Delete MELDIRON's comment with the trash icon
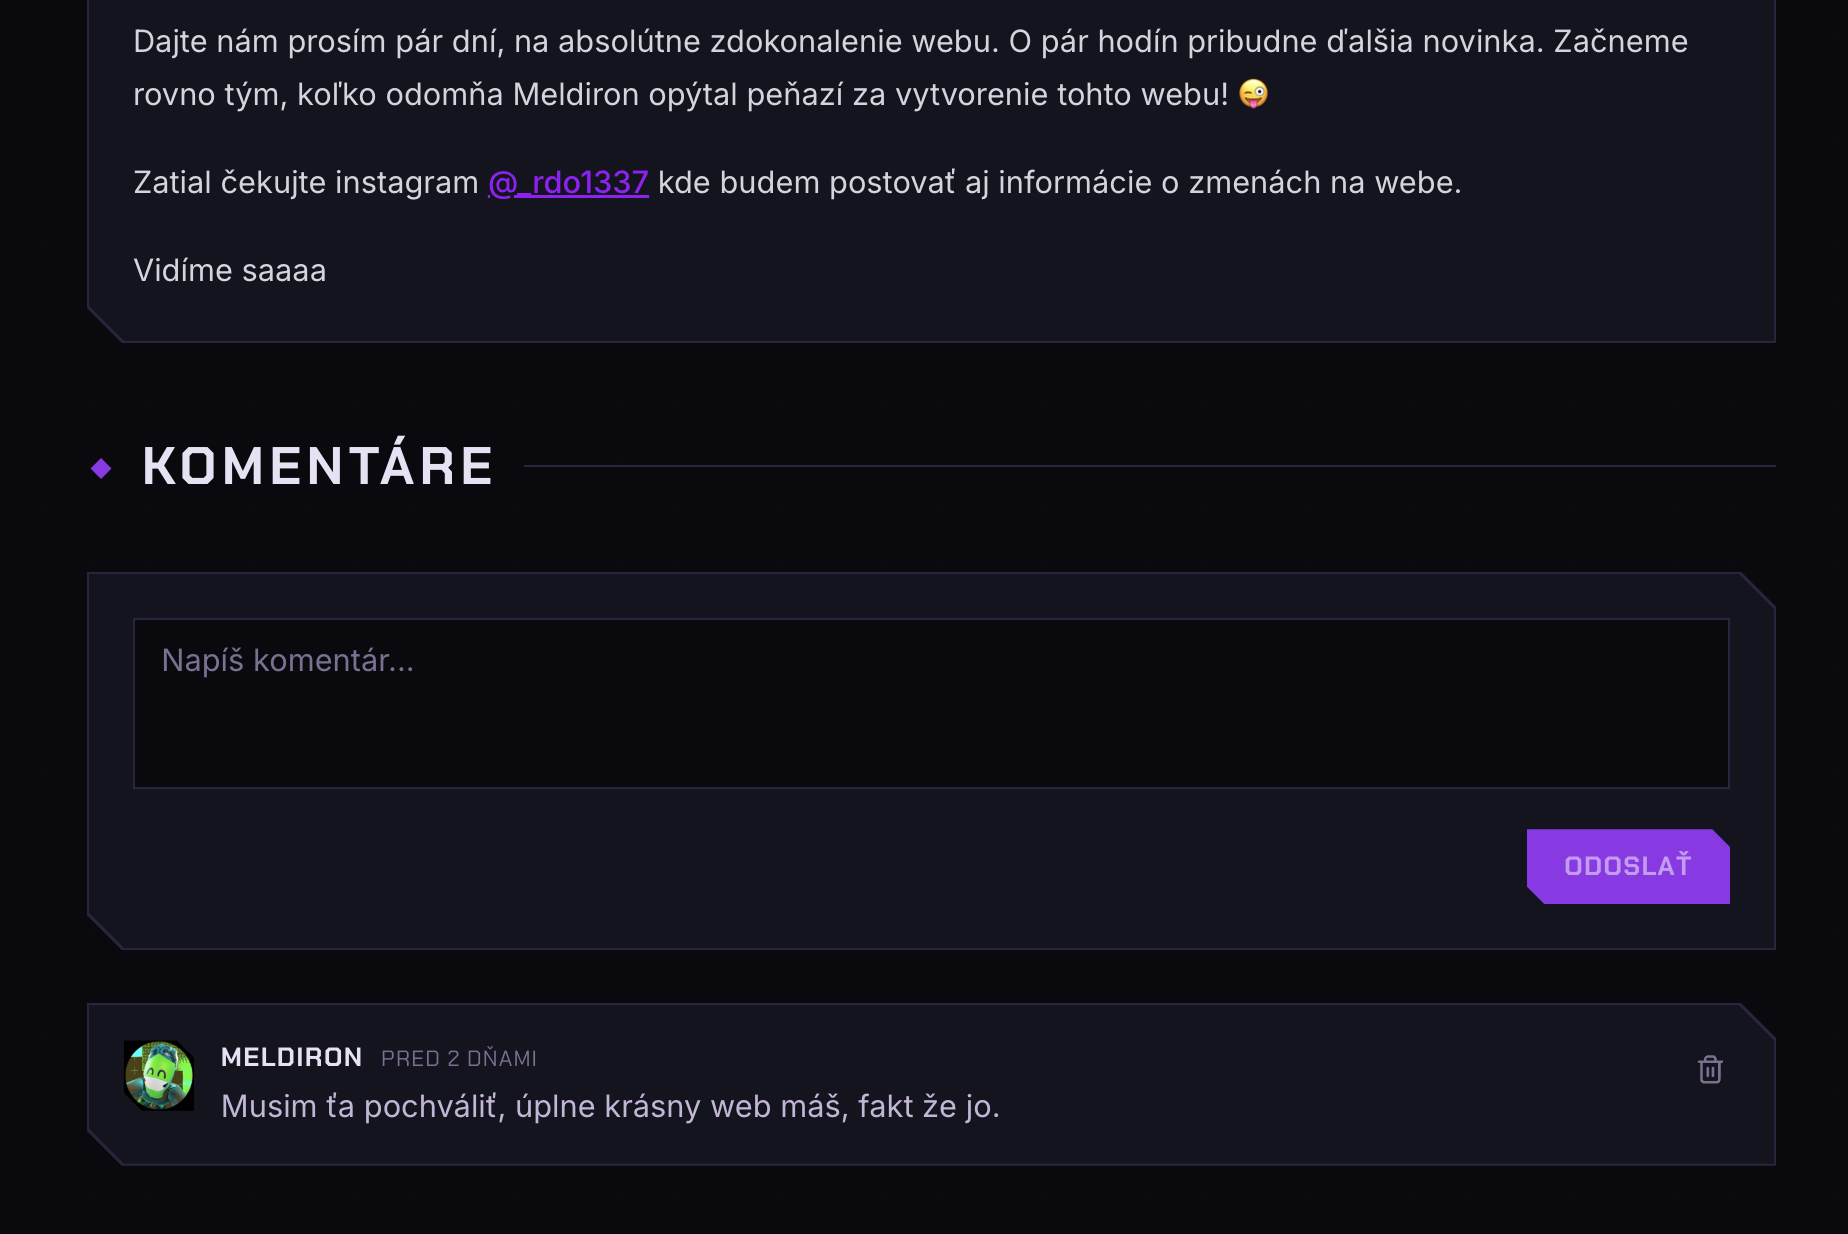The width and height of the screenshot is (1848, 1234). [1711, 1069]
